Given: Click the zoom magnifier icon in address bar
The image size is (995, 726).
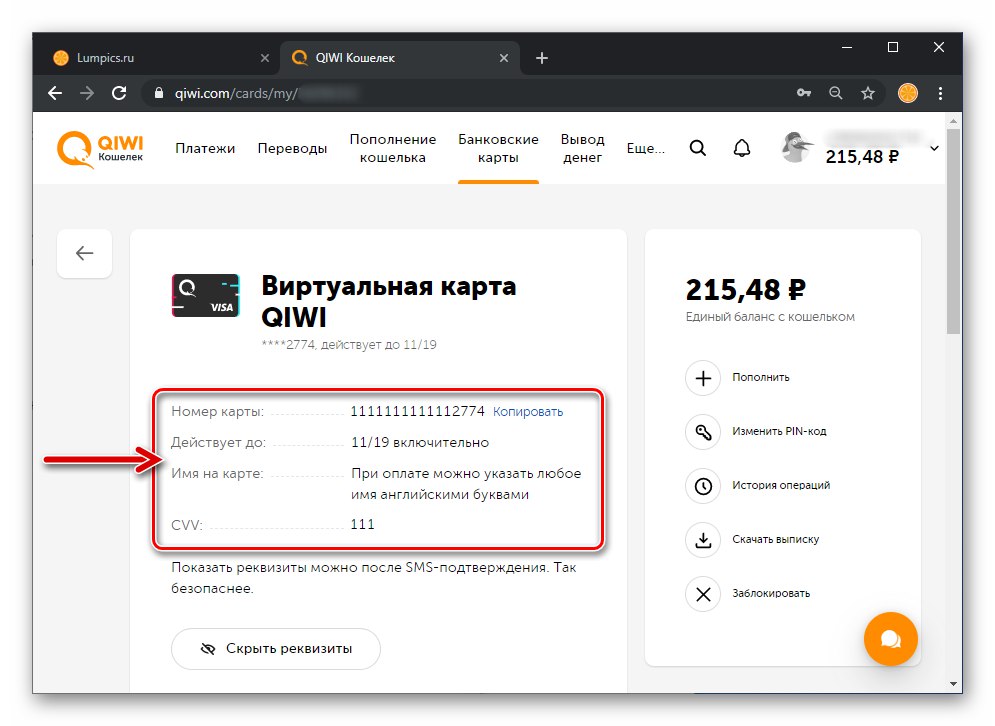Looking at the screenshot, I should (x=836, y=93).
